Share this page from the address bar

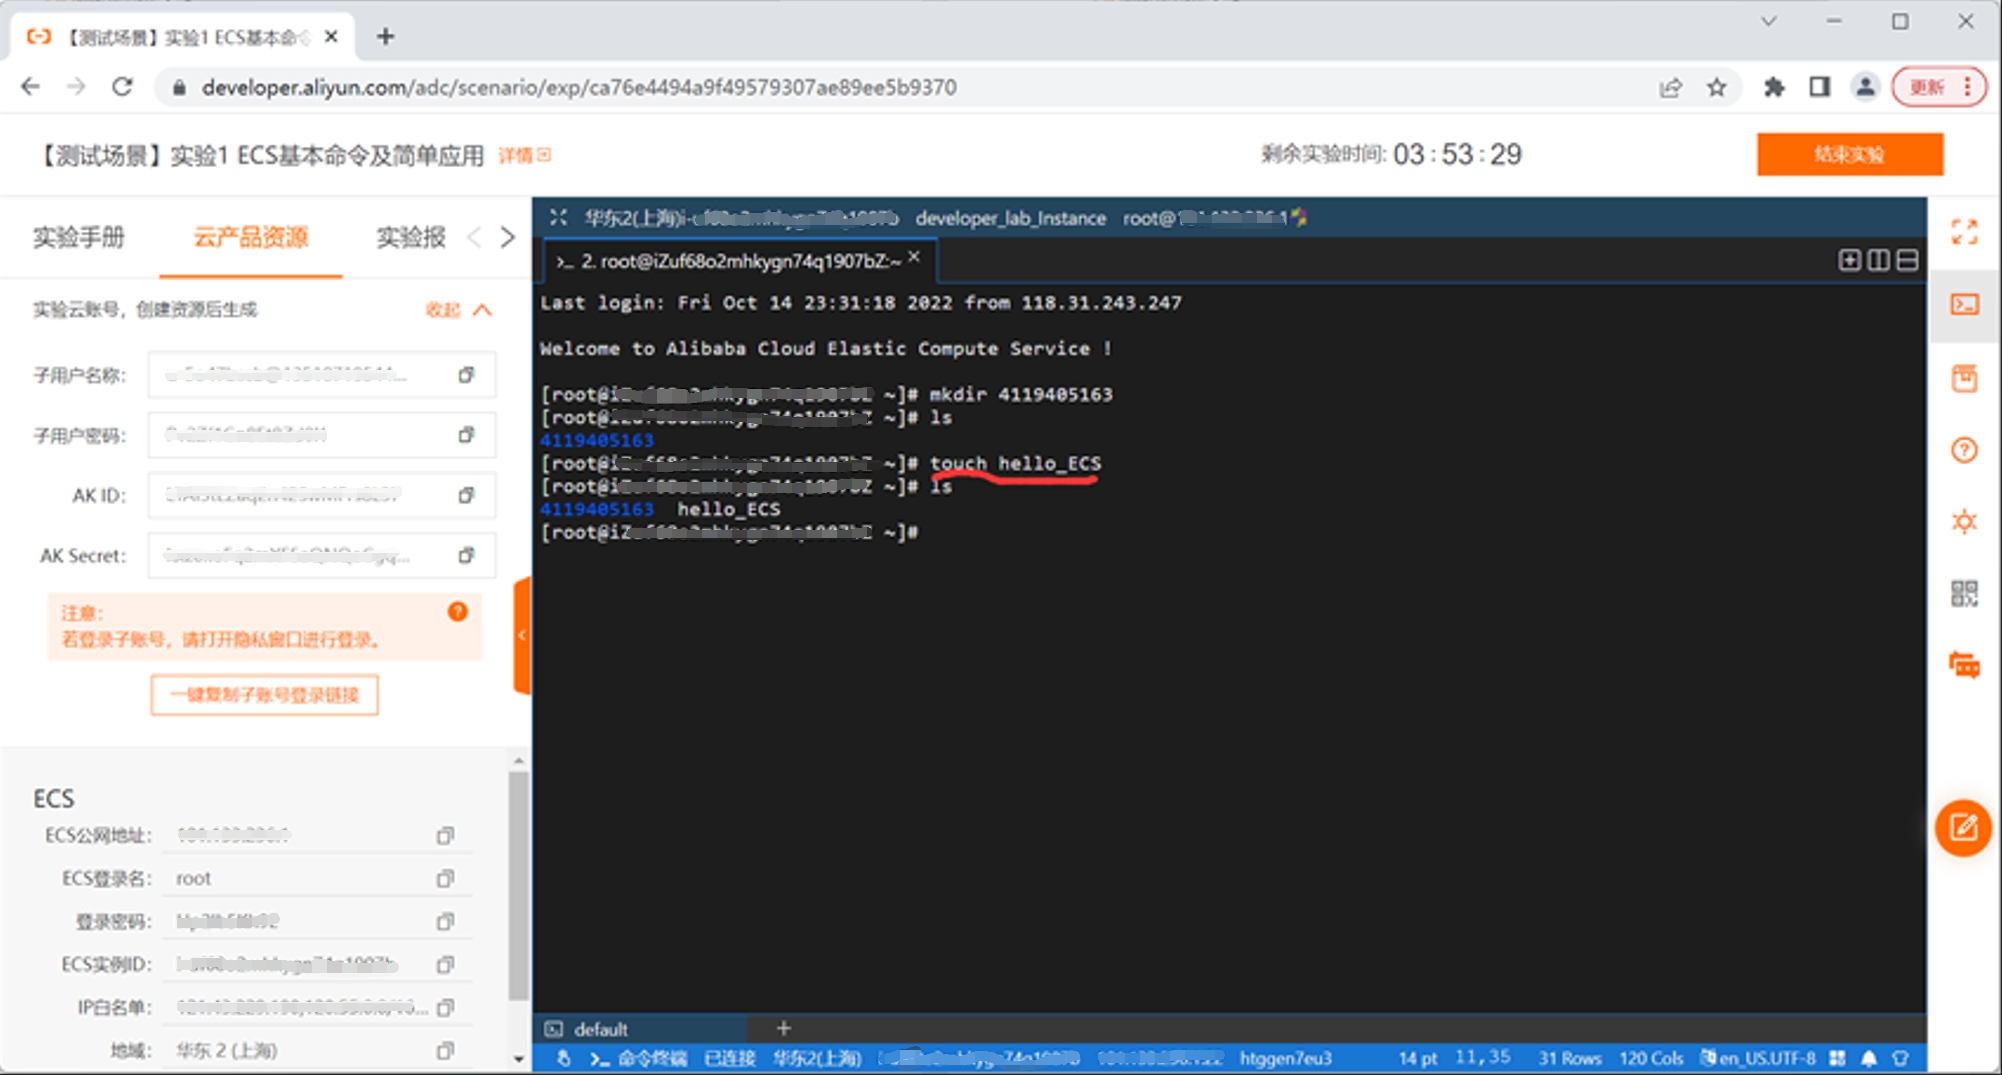point(1670,87)
